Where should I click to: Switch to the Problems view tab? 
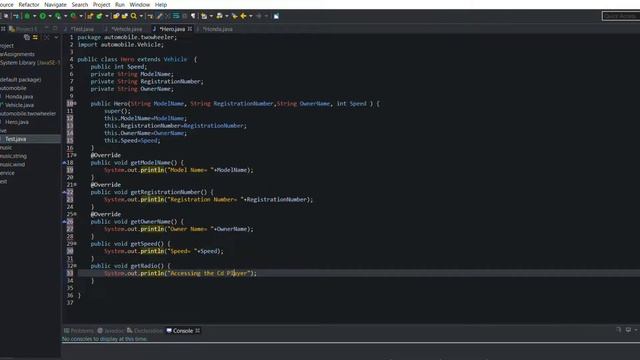pyautogui.click(x=79, y=331)
